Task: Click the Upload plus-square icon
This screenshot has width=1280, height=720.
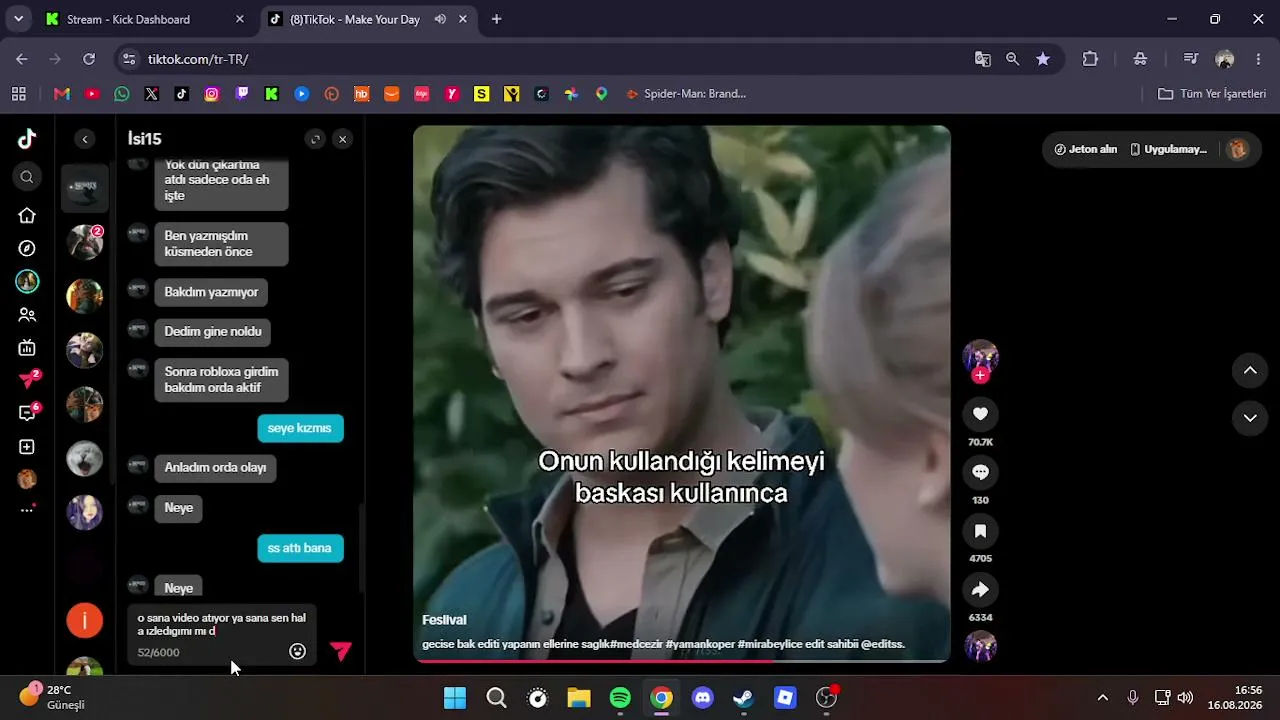Action: click(27, 447)
